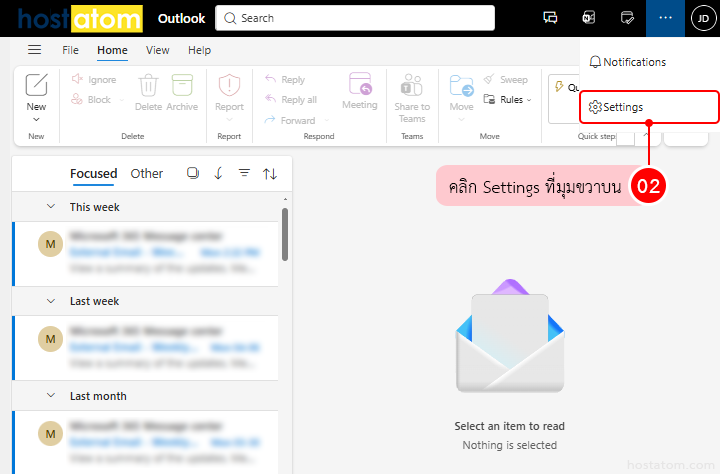The height and width of the screenshot is (474, 720).
Task: Click Settings in the dropdown menu
Action: pos(649,107)
